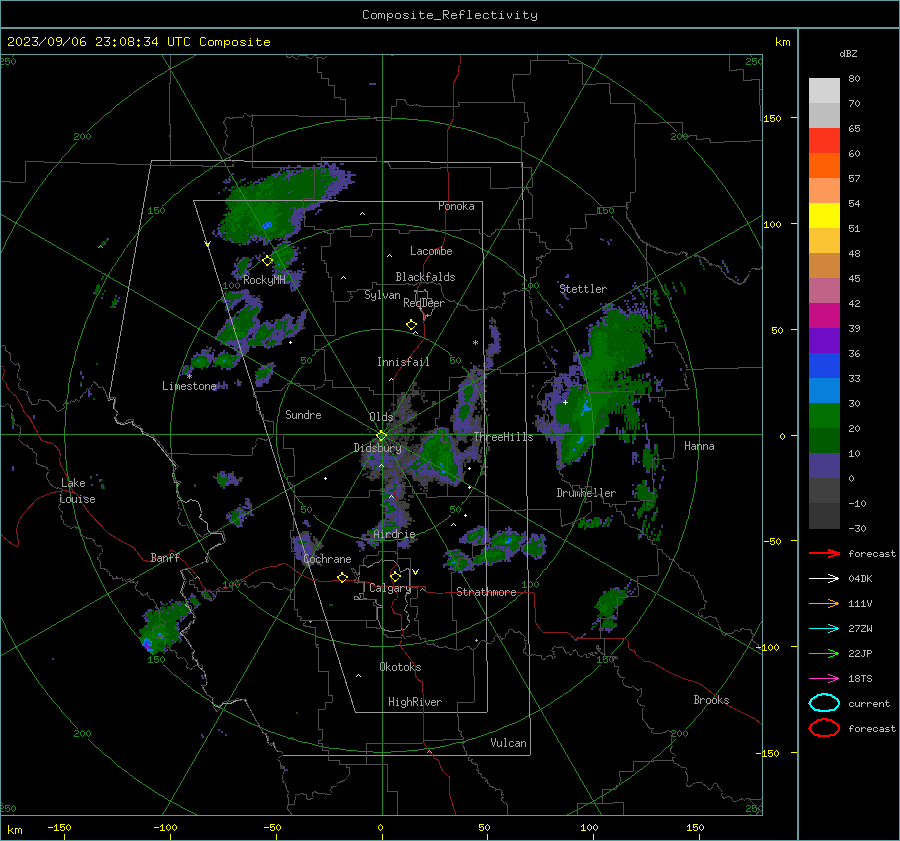
Task: Click the white 04DK arrow legend icon
Action: tap(824, 578)
